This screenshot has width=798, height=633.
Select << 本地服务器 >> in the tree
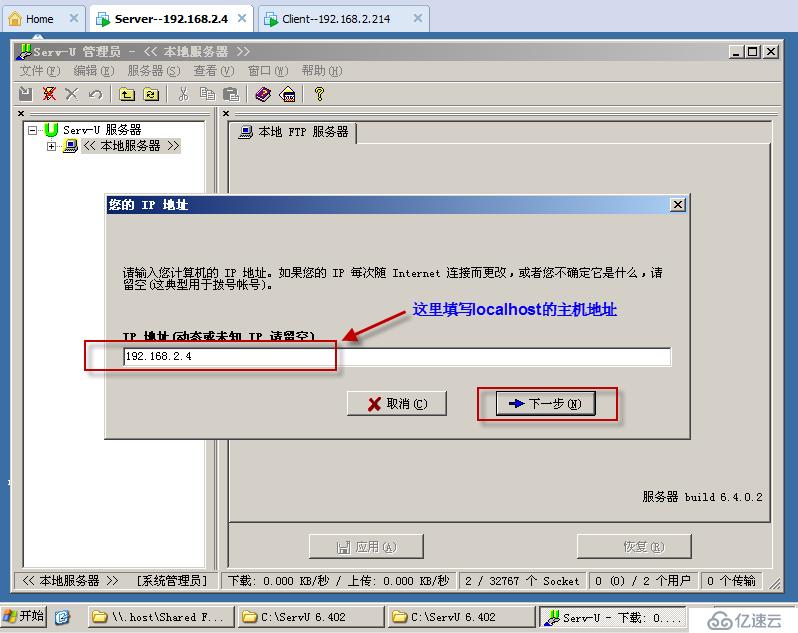pyautogui.click(x=131, y=146)
